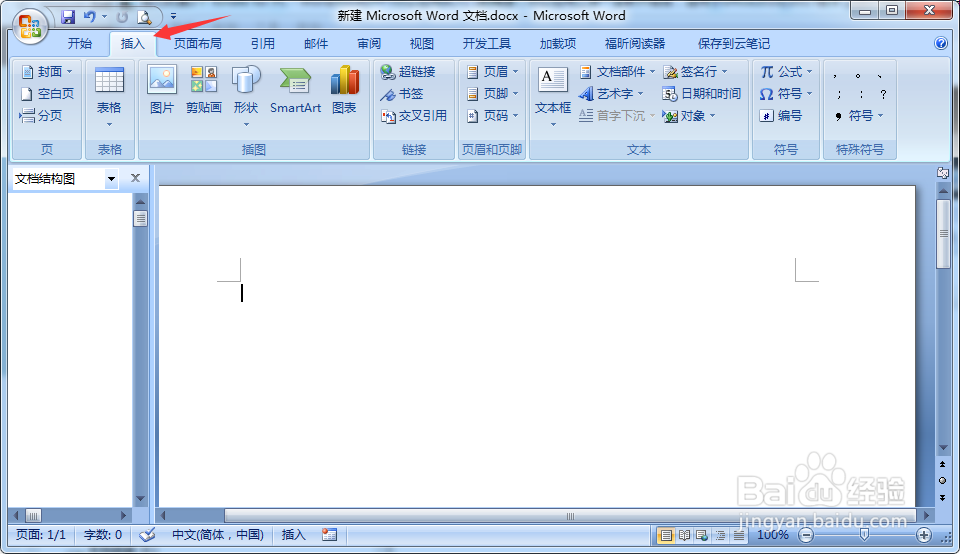This screenshot has width=960, height=554.
Task: Click the zoom slider handle
Action: [x=864, y=535]
